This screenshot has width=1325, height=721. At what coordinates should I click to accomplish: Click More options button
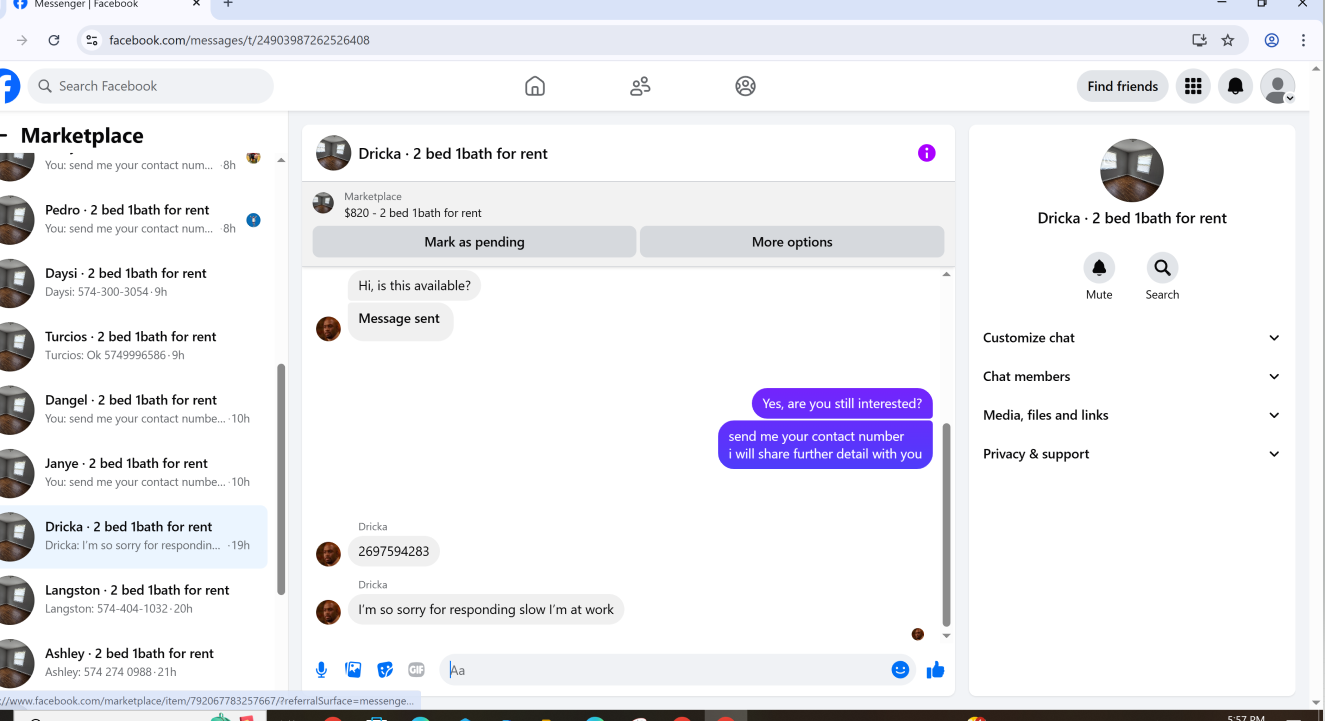(792, 242)
